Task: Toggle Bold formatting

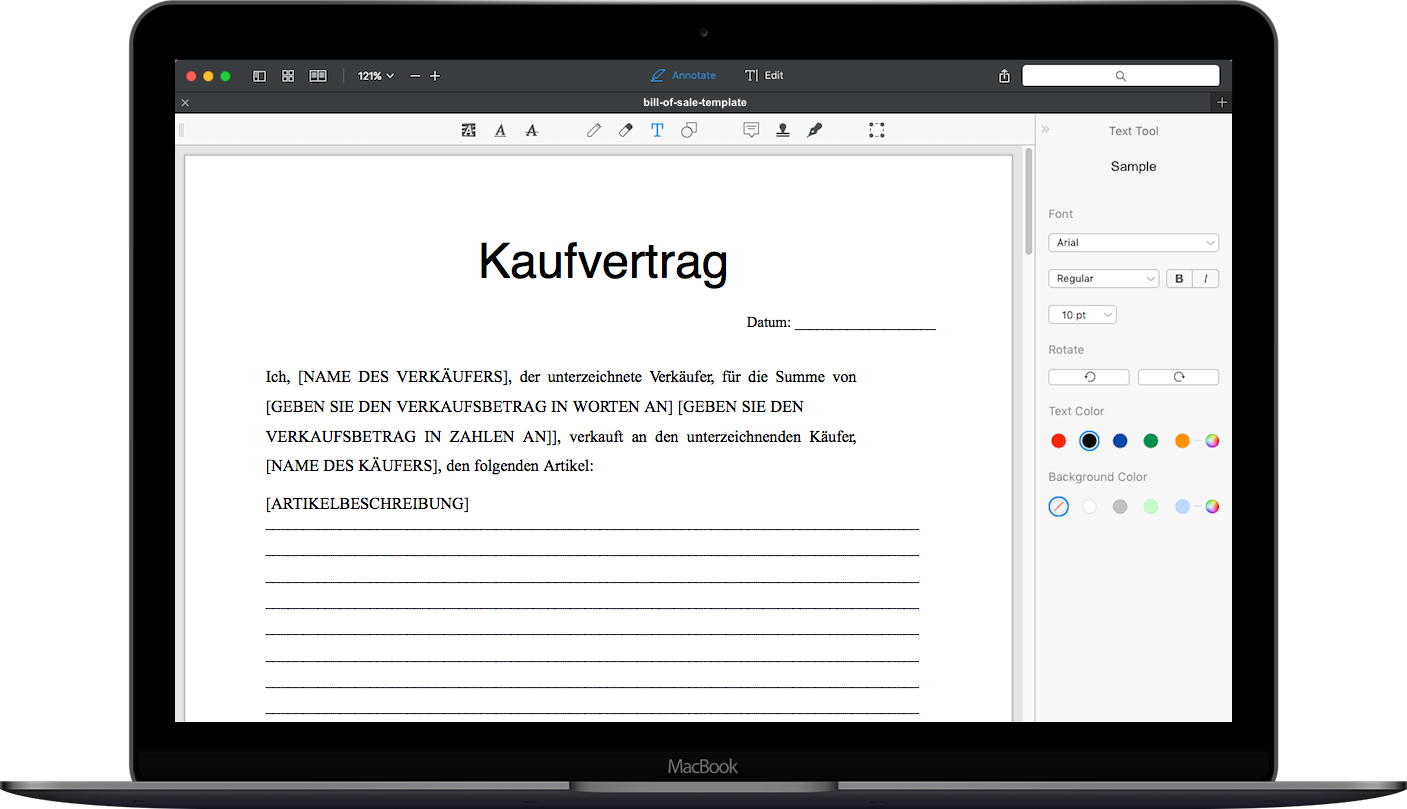Action: (1179, 279)
